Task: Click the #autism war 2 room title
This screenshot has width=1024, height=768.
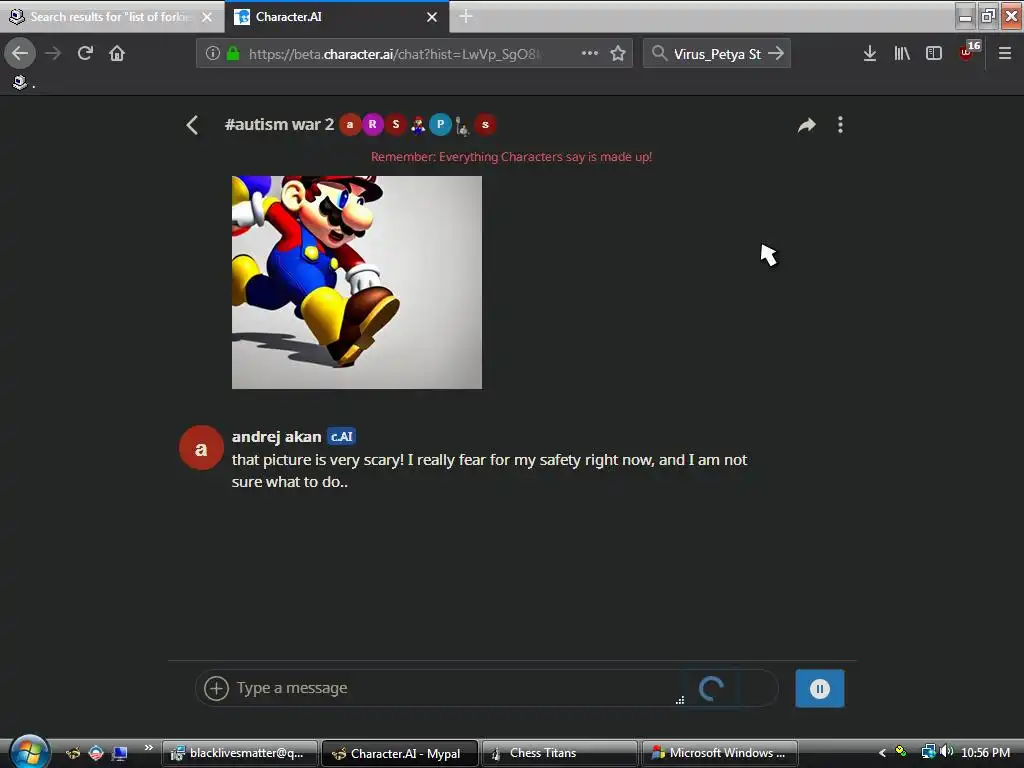Action: 279,124
